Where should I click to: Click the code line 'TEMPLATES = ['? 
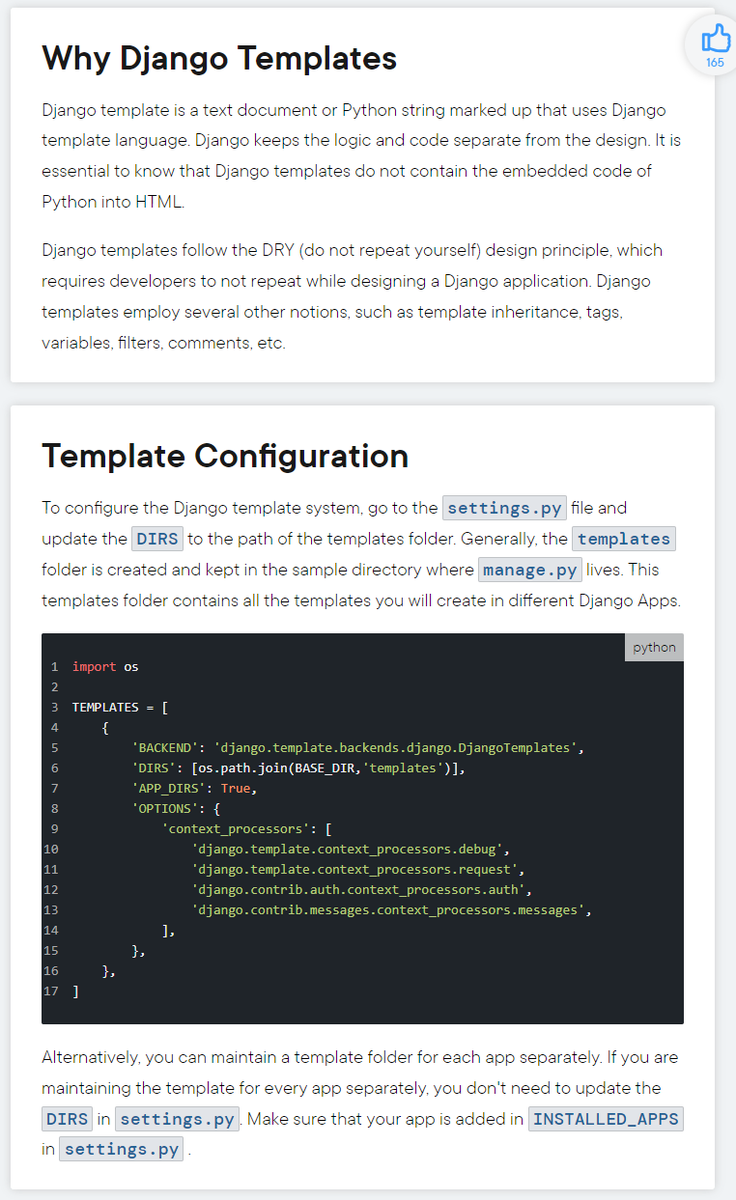[x=120, y=707]
